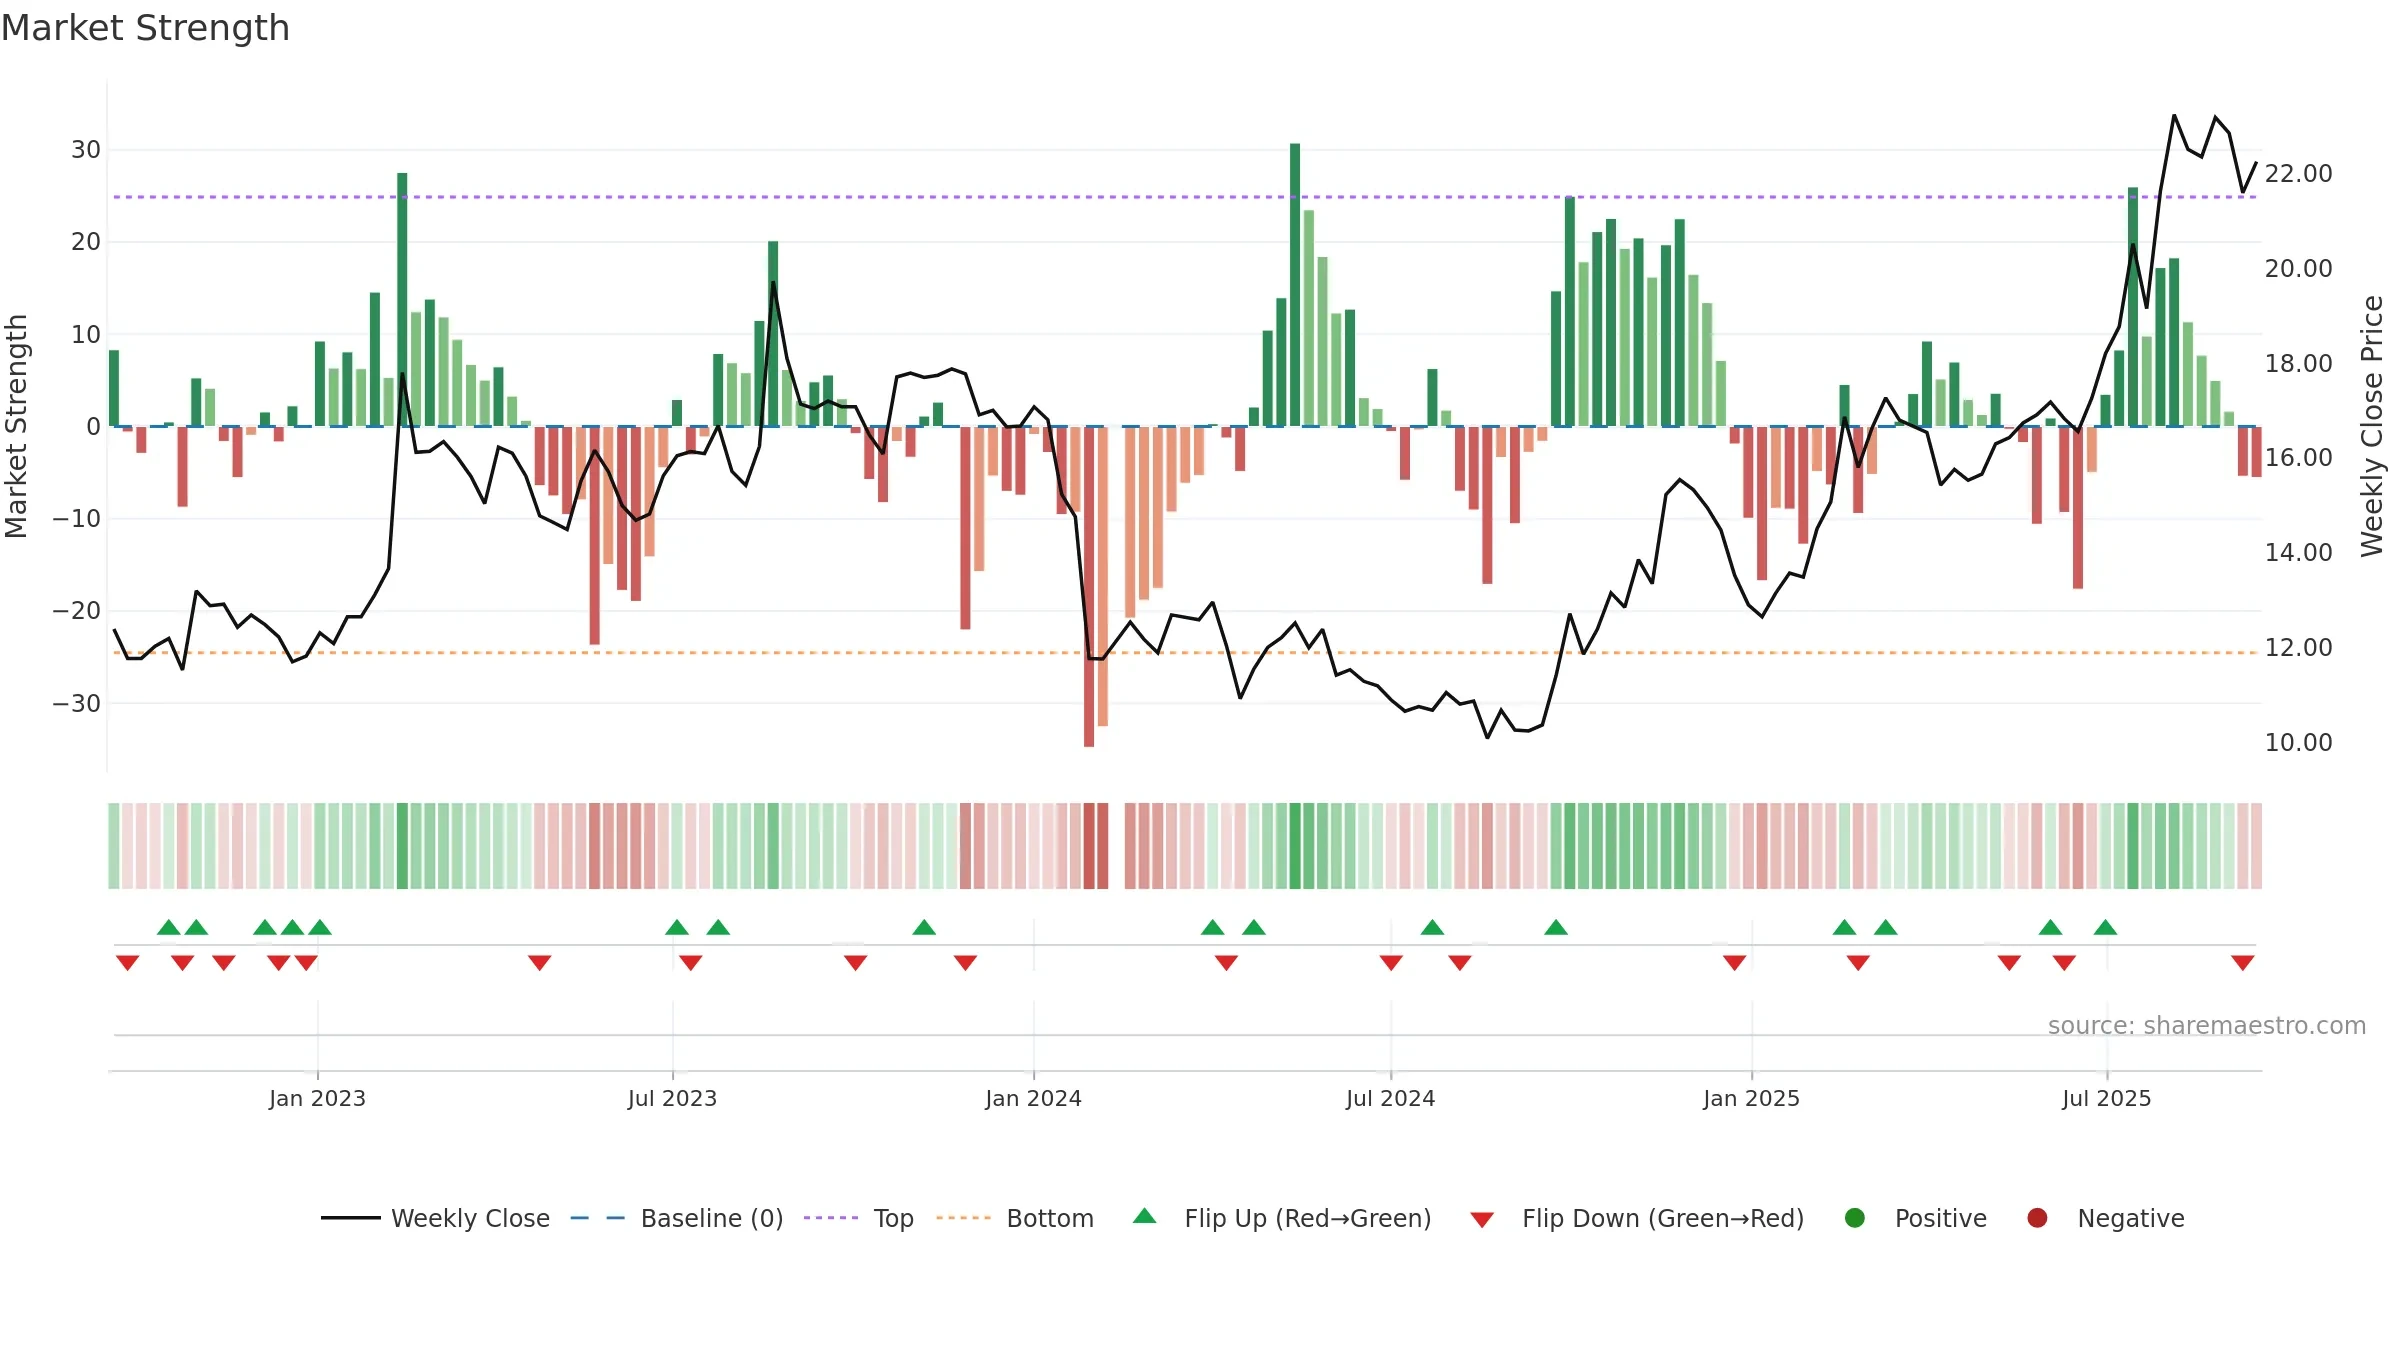Click the rotated left axis title Market Strength
This screenshot has height=1350, width=2400.
point(16,426)
